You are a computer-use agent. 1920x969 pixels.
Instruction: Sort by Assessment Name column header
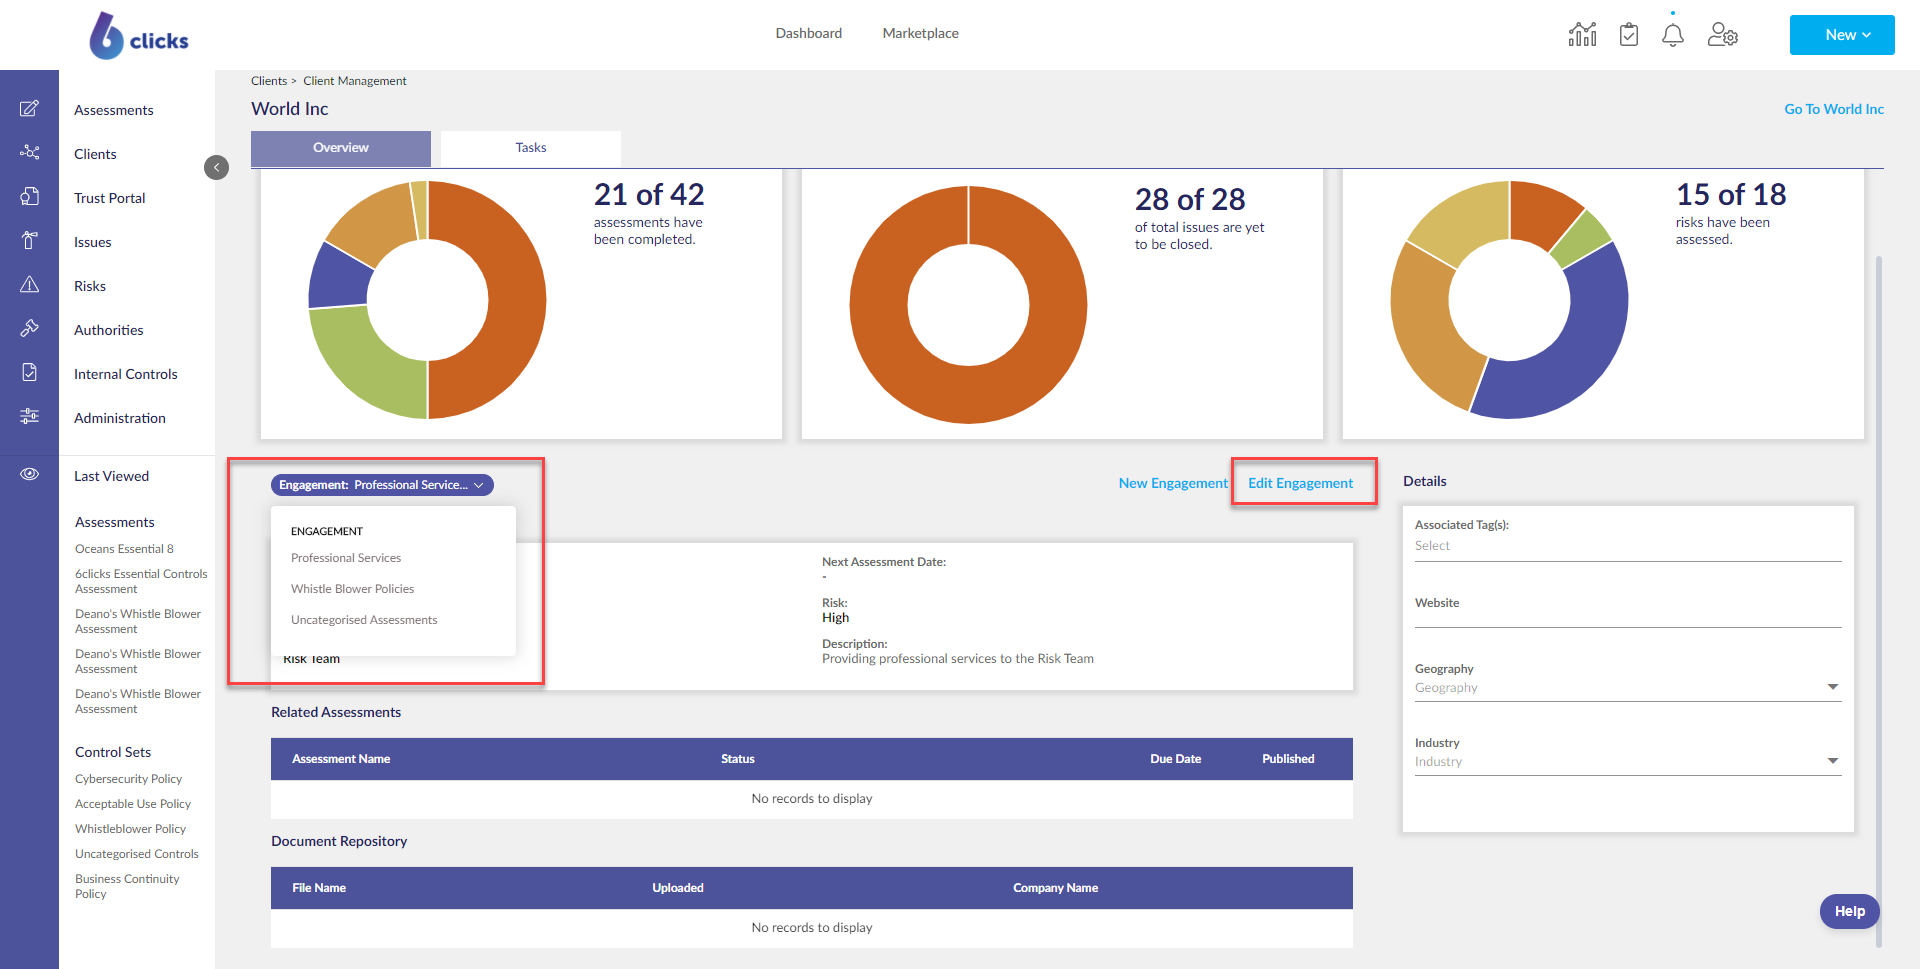pyautogui.click(x=341, y=759)
